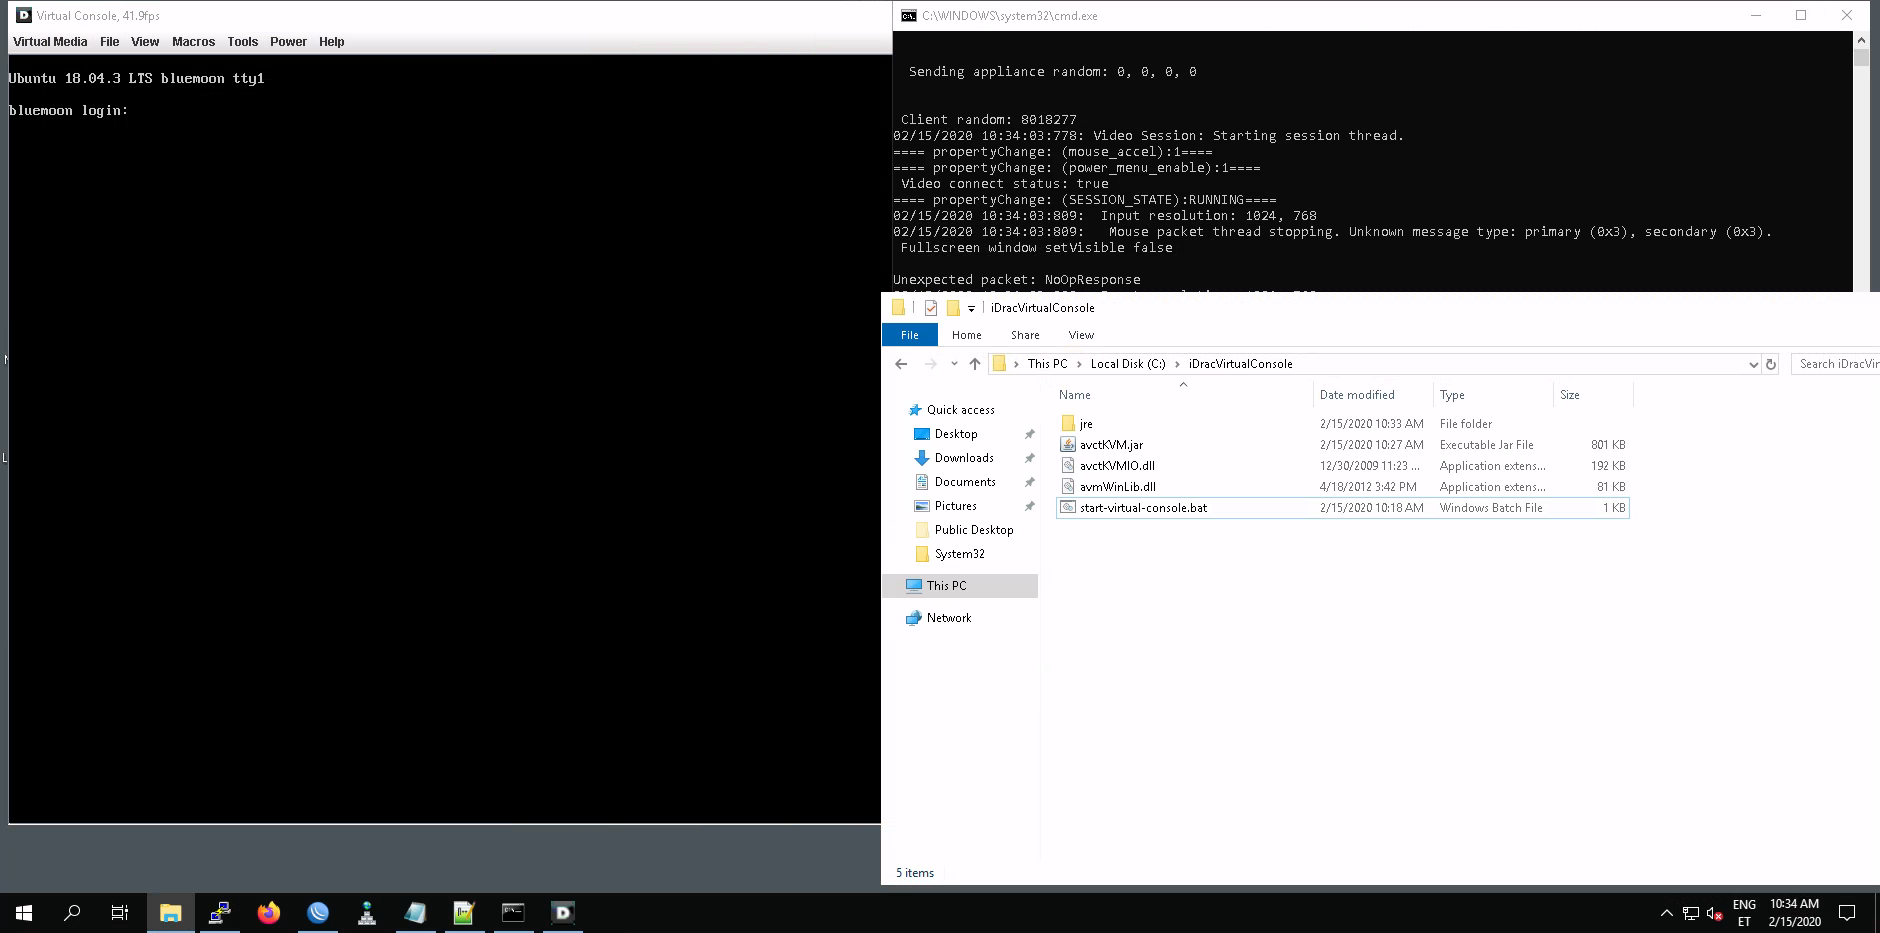The height and width of the screenshot is (933, 1880).
Task: Open Pictures in navigation pane
Action: click(x=955, y=506)
